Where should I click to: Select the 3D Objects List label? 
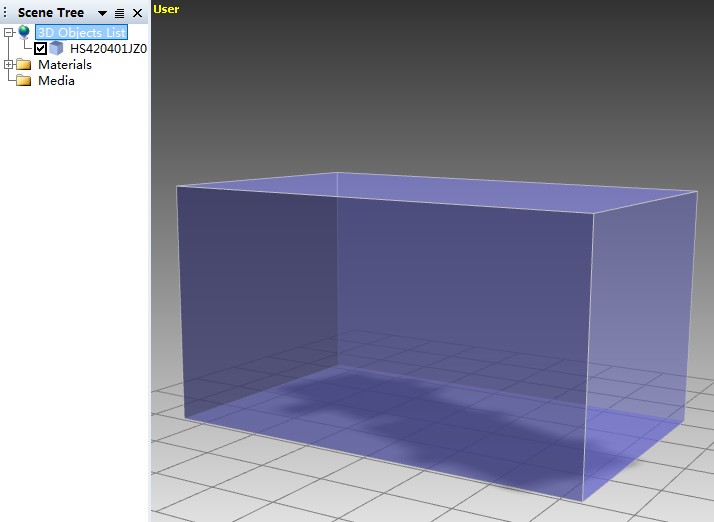82,32
